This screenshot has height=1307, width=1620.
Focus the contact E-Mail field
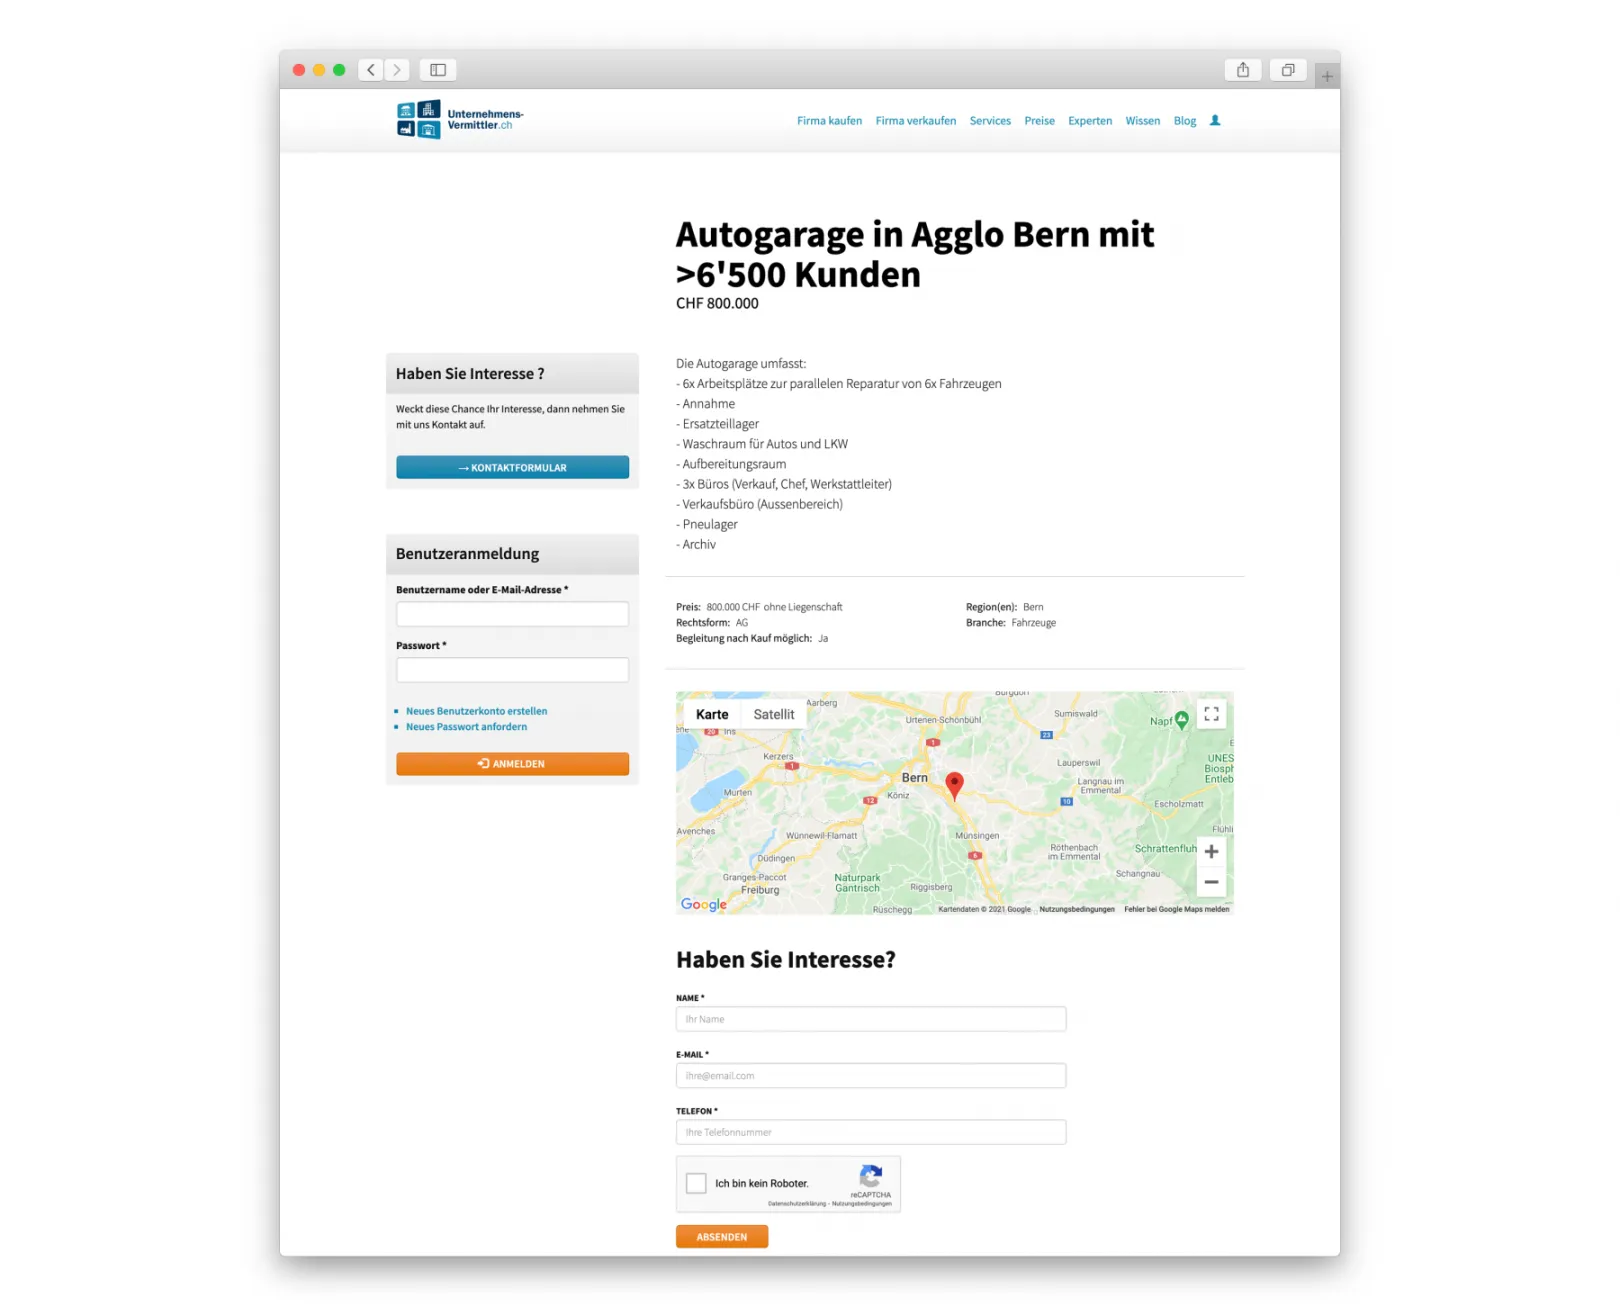click(x=871, y=1076)
